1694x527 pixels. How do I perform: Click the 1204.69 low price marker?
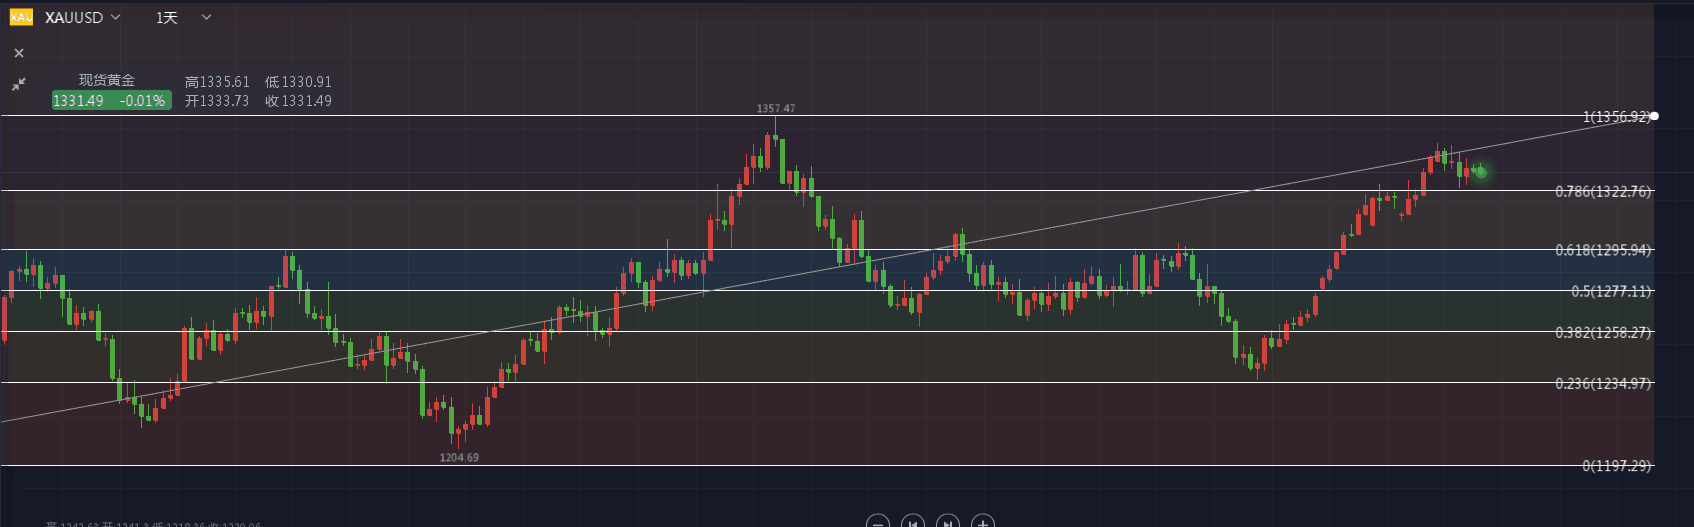coord(459,457)
